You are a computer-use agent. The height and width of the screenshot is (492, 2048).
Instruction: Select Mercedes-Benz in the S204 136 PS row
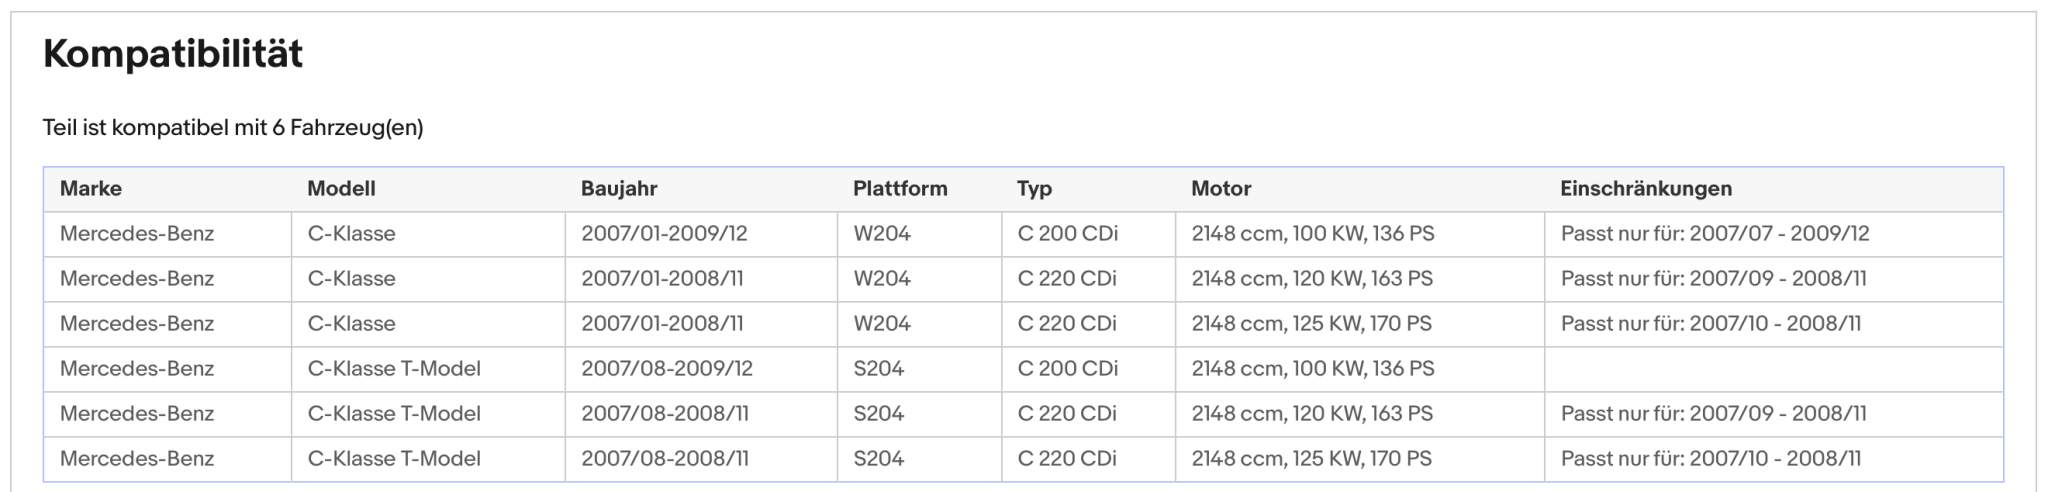tap(137, 369)
